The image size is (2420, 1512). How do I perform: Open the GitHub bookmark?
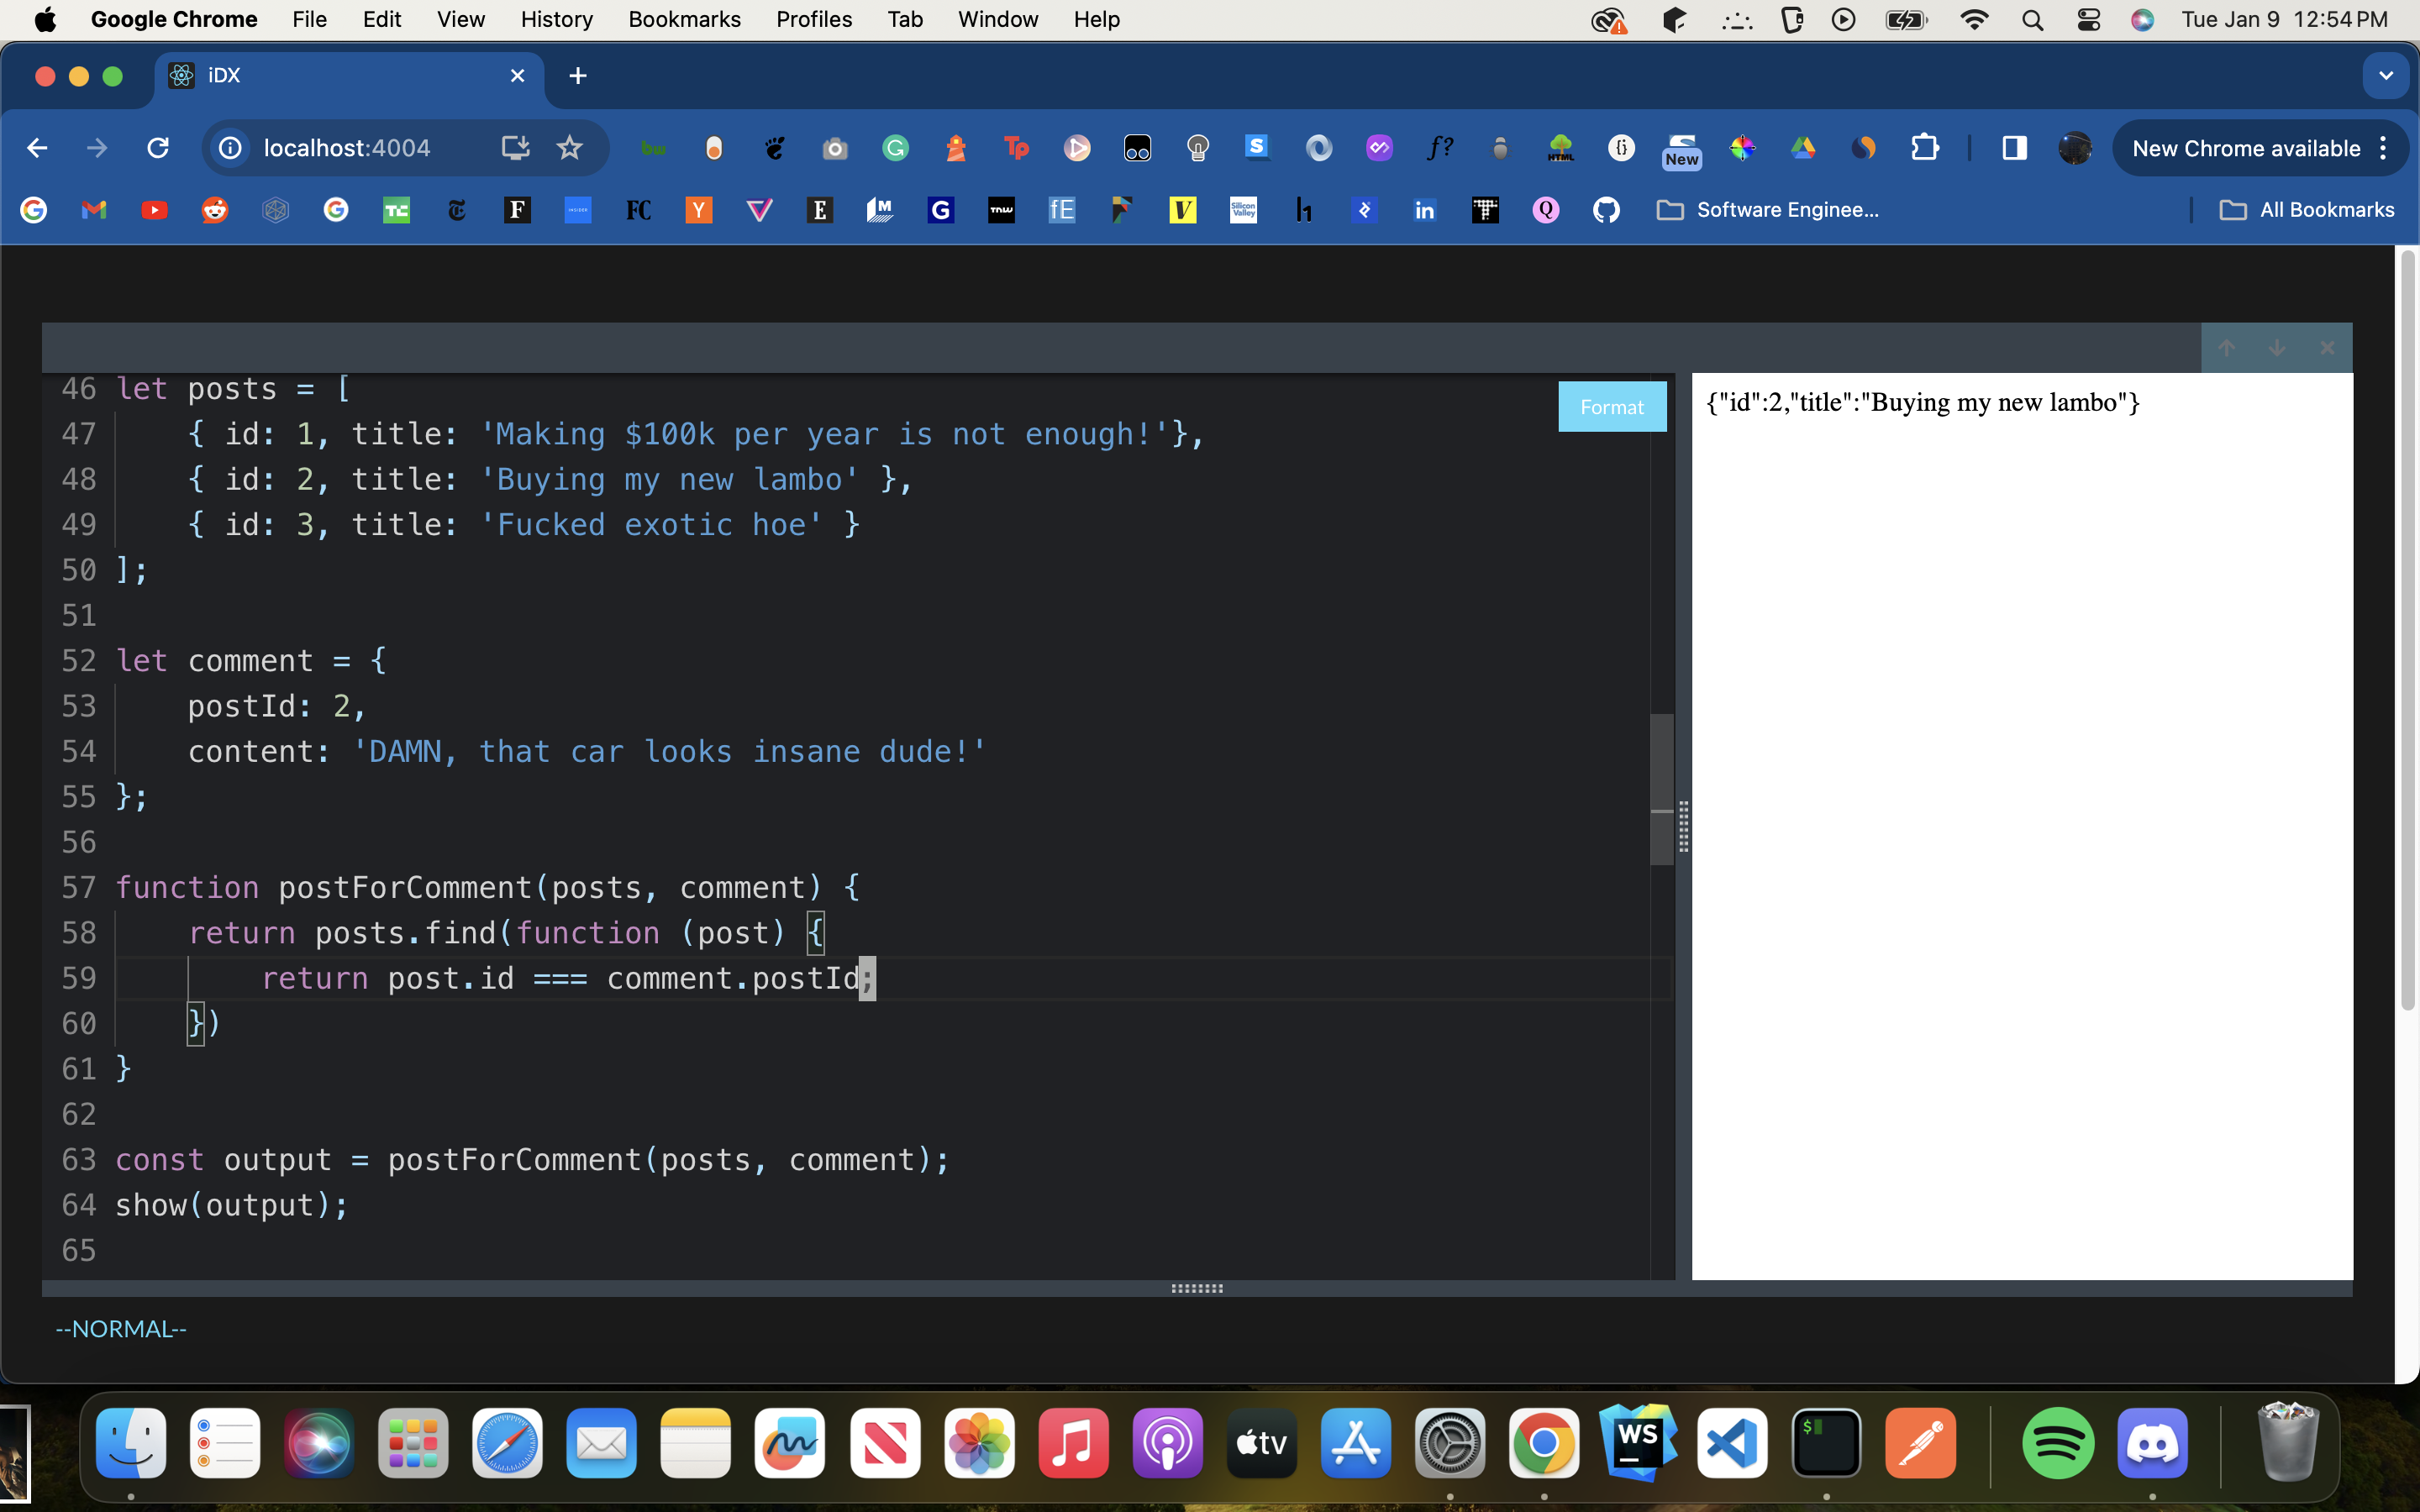click(1606, 210)
